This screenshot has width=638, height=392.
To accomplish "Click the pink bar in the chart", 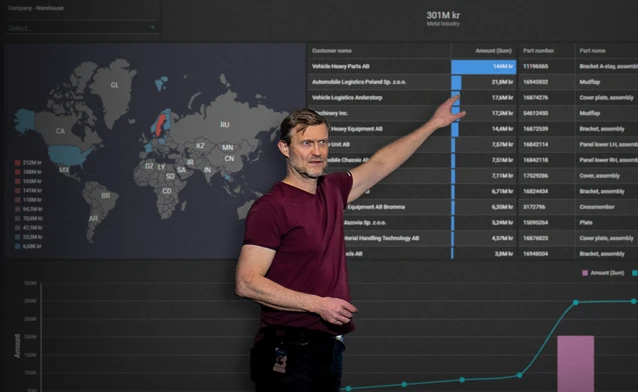I will 576,364.
